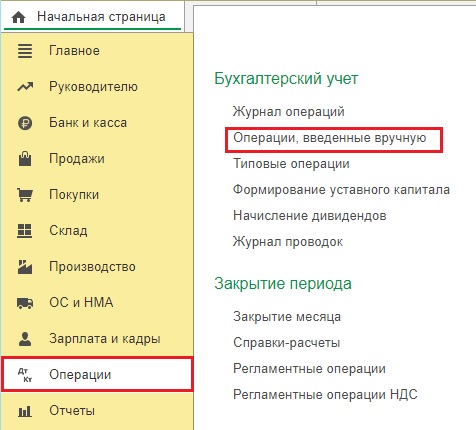This screenshot has width=476, height=430.
Task: Select the ruble coin icon for Банк и касса
Action: click(25, 123)
